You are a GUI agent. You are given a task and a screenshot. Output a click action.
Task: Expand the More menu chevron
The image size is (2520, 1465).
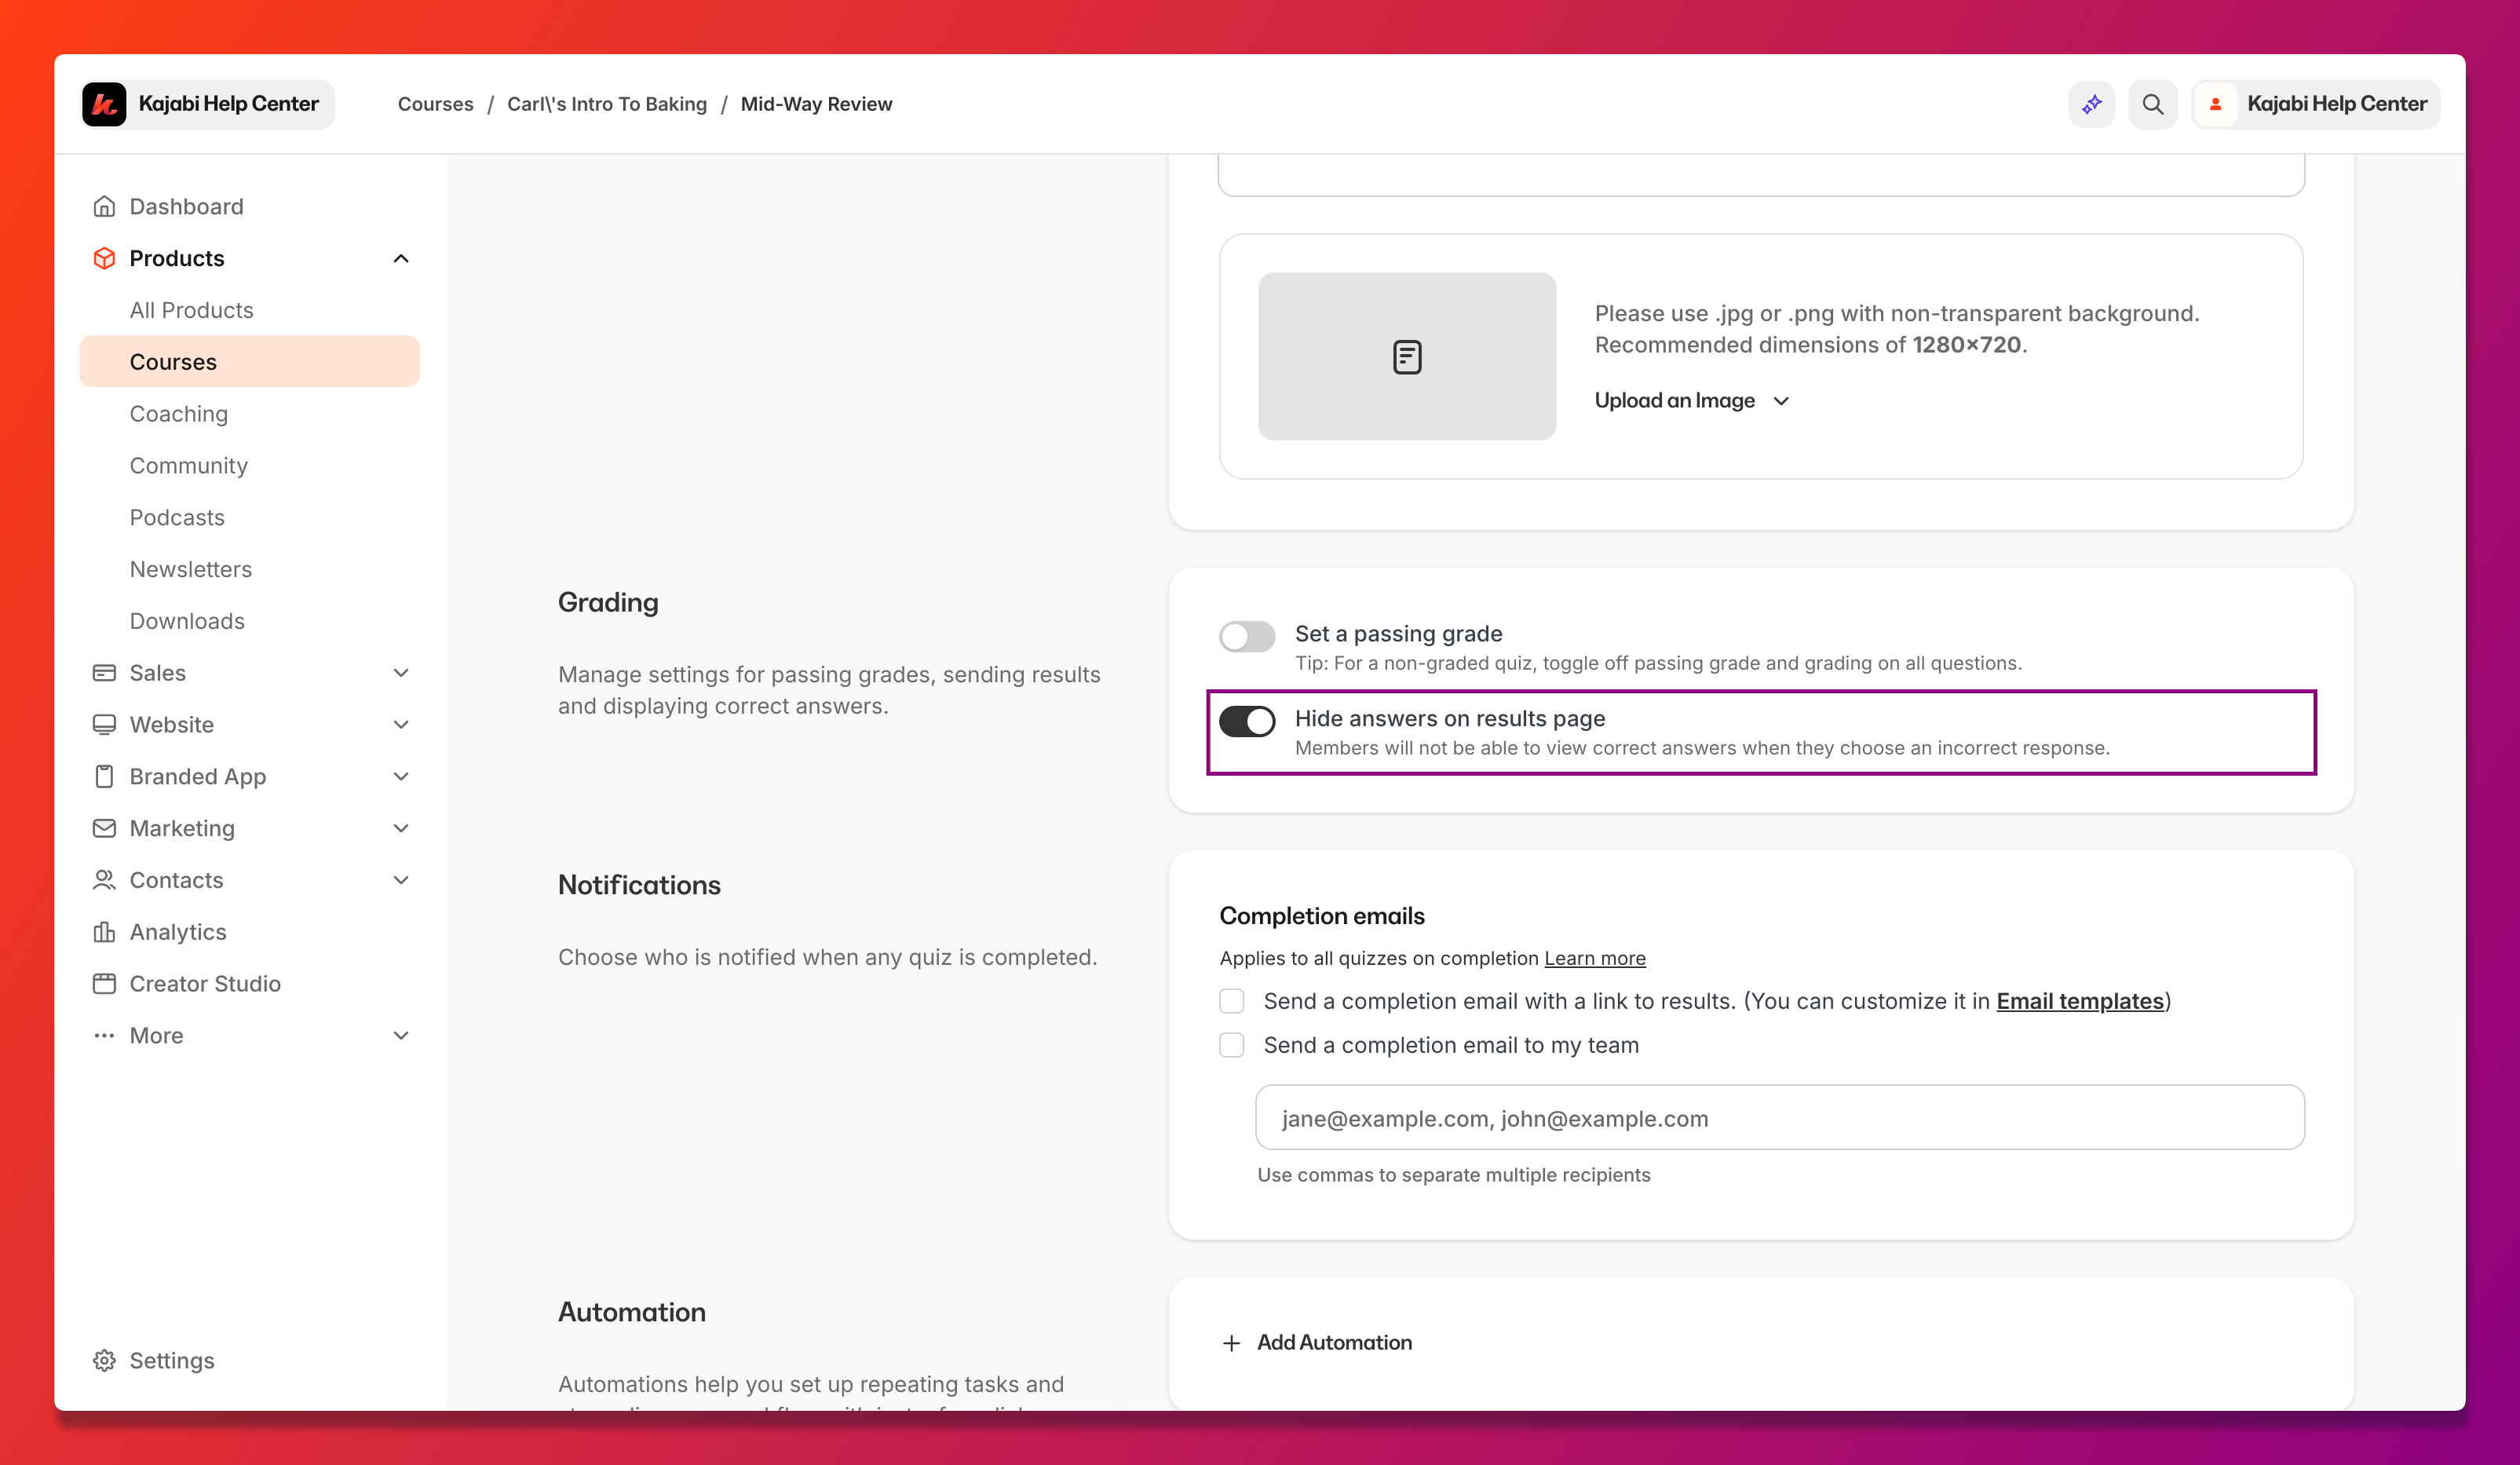pyautogui.click(x=401, y=1035)
